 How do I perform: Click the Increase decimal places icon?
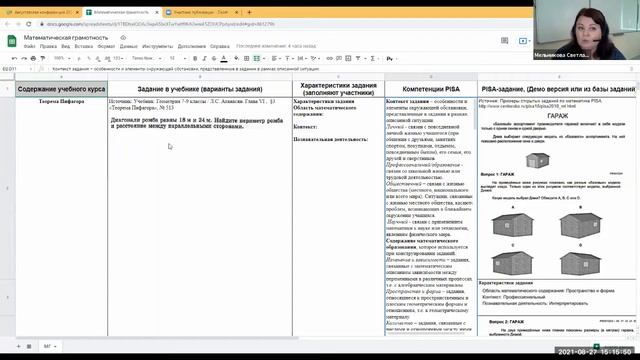(x=107, y=59)
